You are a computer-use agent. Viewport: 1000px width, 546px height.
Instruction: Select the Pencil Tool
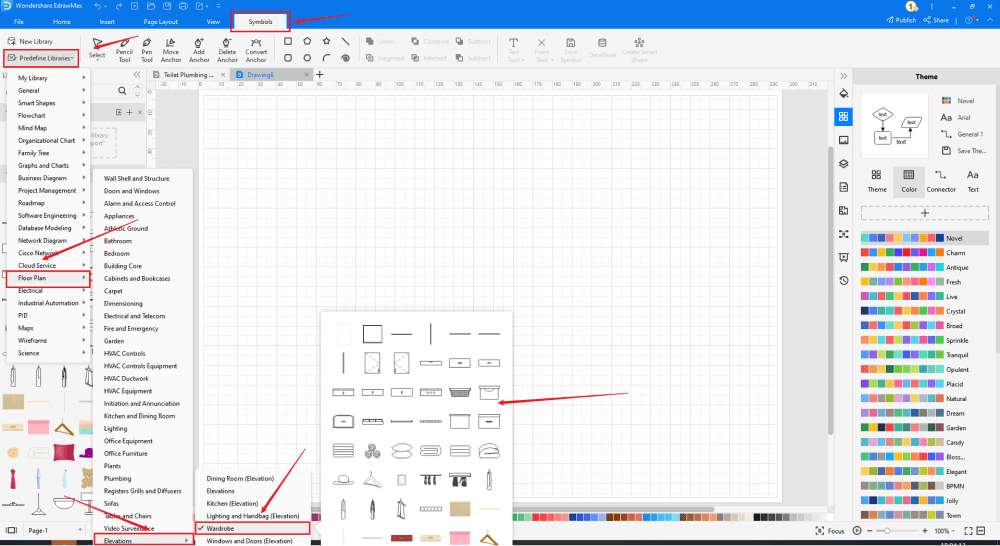click(x=124, y=50)
